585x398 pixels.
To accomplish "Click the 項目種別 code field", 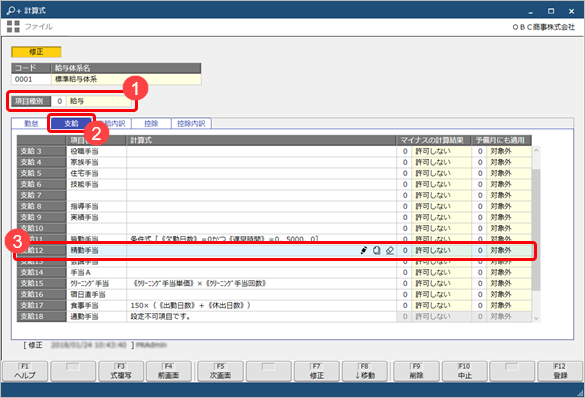I will (59, 101).
